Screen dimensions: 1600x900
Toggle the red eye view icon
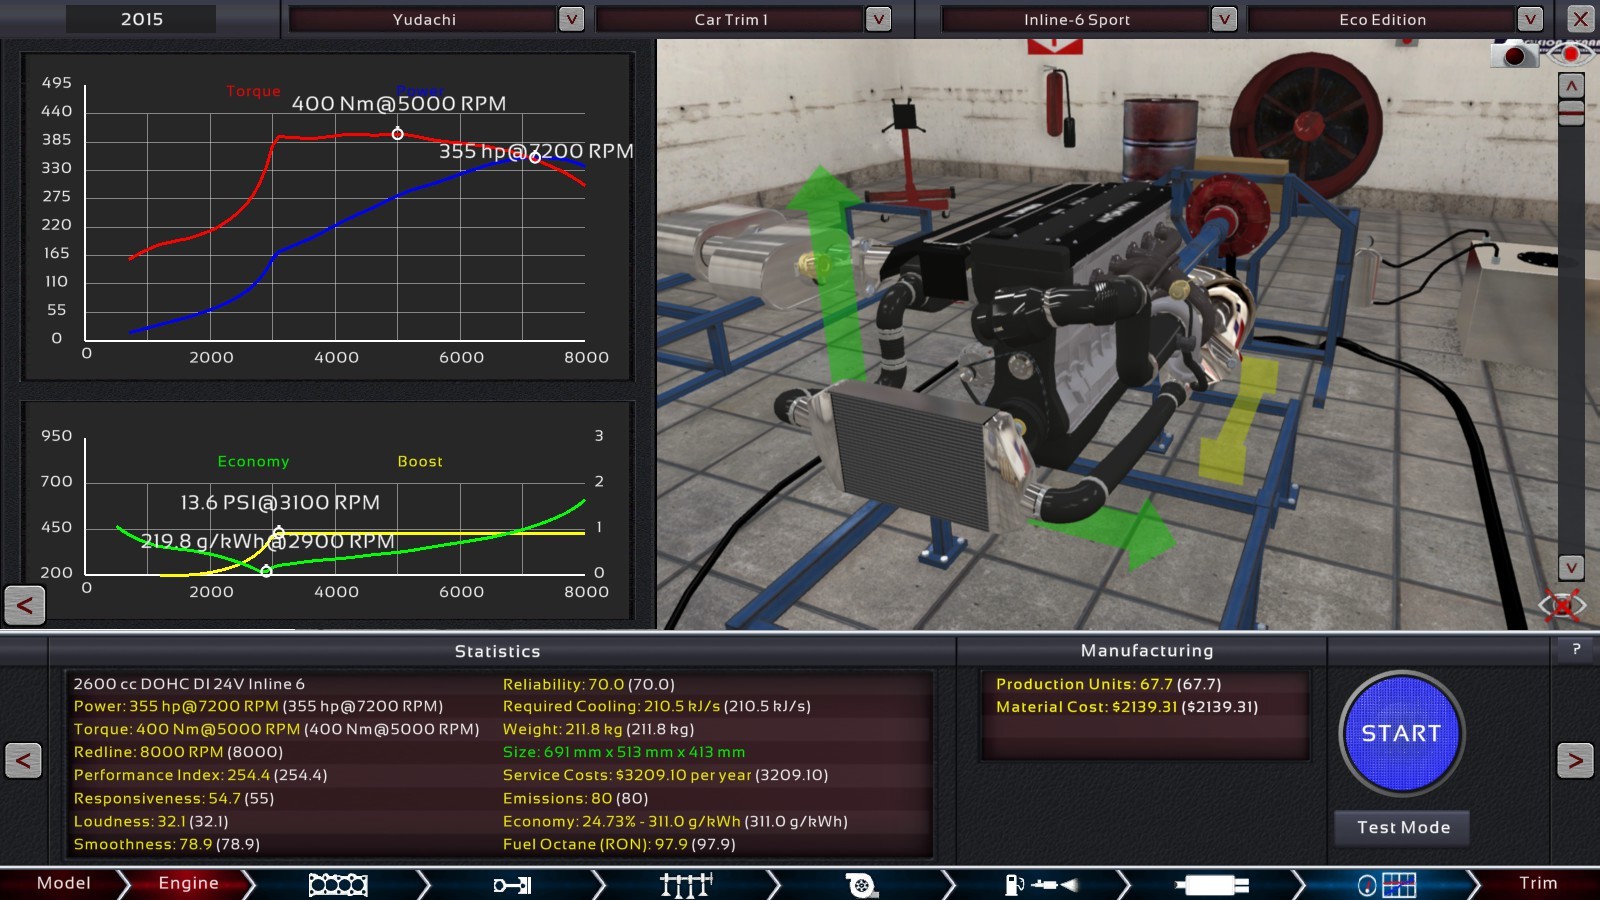(x=1573, y=54)
